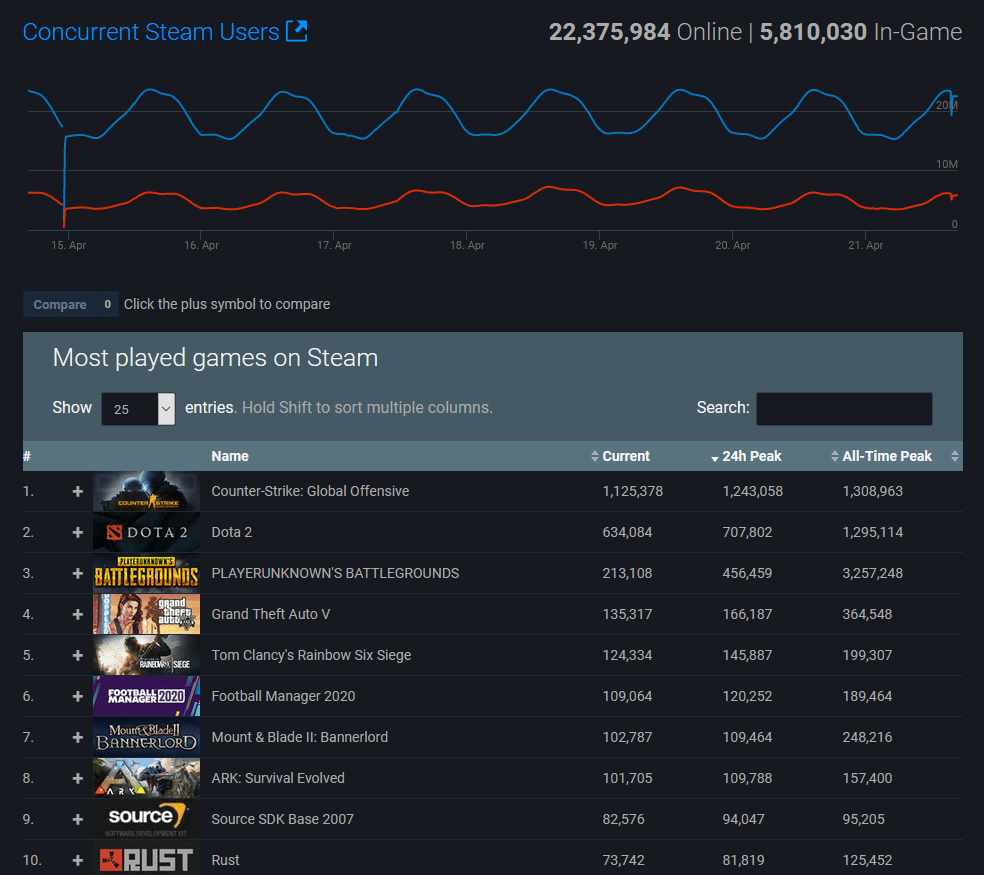Image resolution: width=984 pixels, height=875 pixels.
Task: Sort table by 24h Peak column
Action: [x=751, y=456]
